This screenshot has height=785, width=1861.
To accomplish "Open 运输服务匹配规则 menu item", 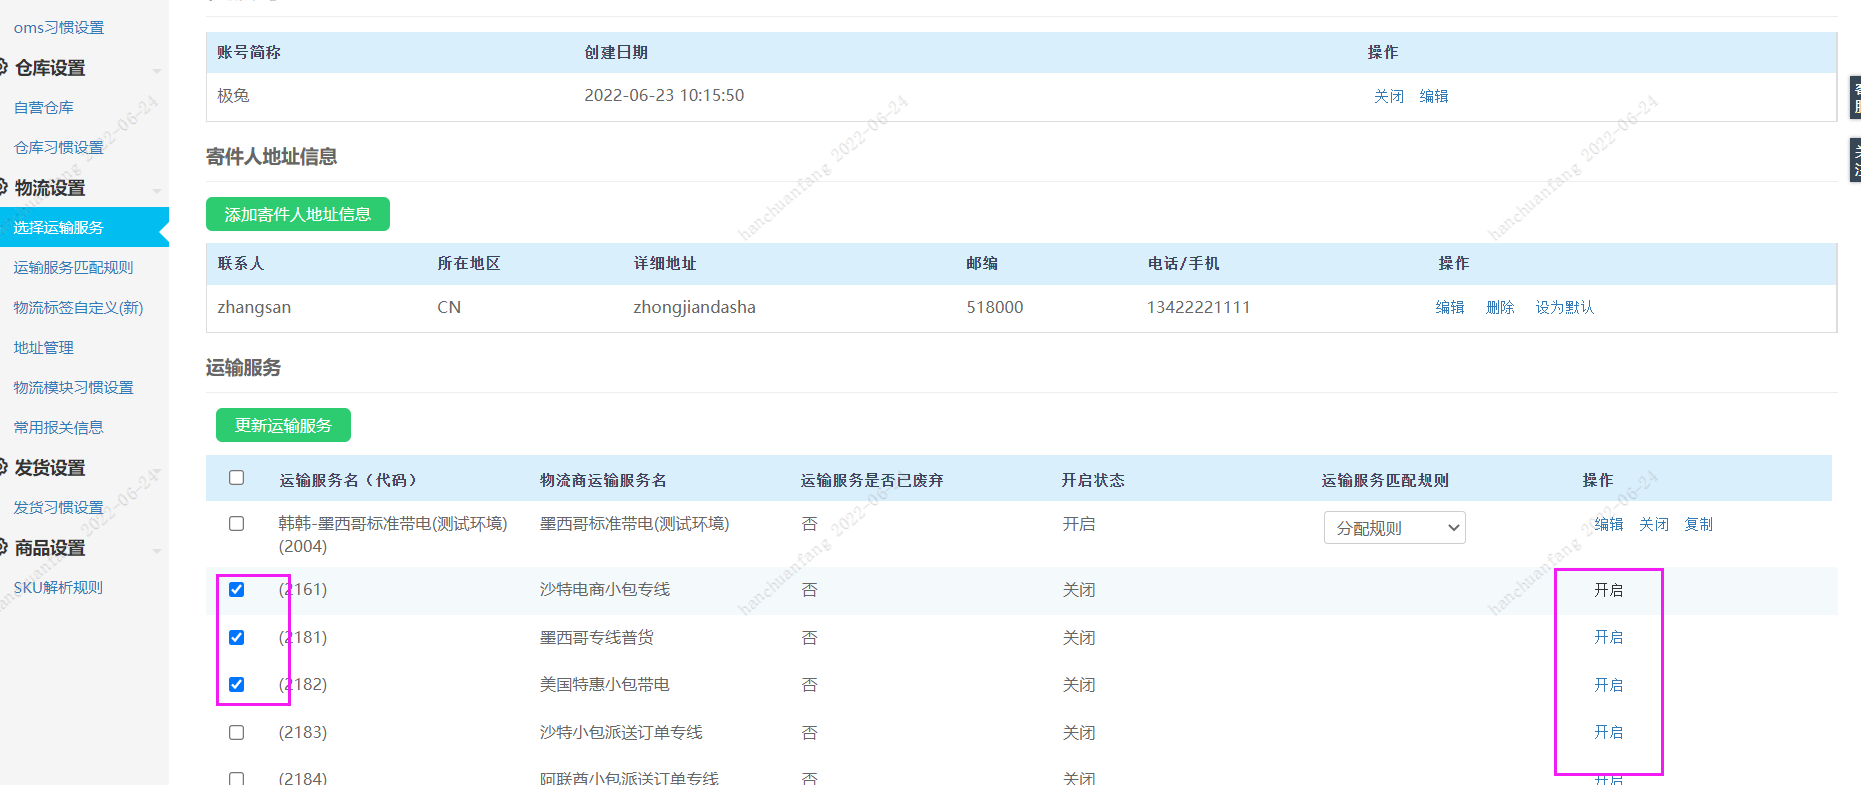I will (x=73, y=268).
